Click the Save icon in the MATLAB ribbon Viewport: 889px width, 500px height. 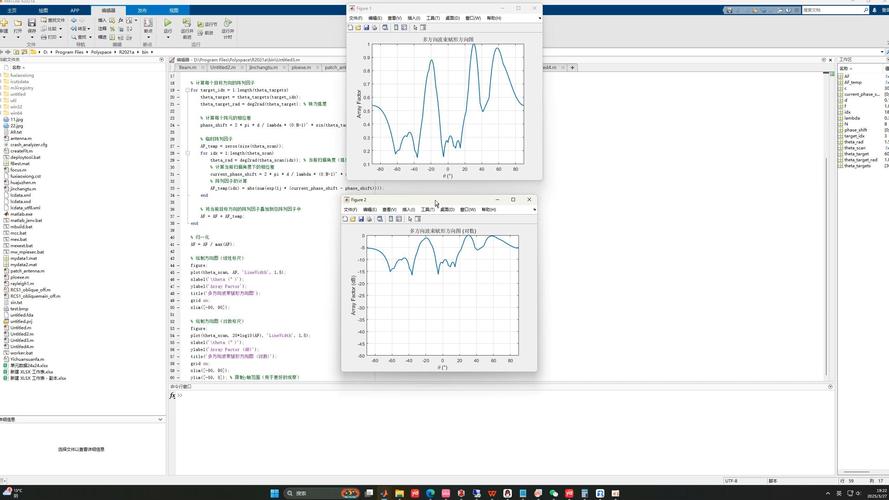point(32,23)
